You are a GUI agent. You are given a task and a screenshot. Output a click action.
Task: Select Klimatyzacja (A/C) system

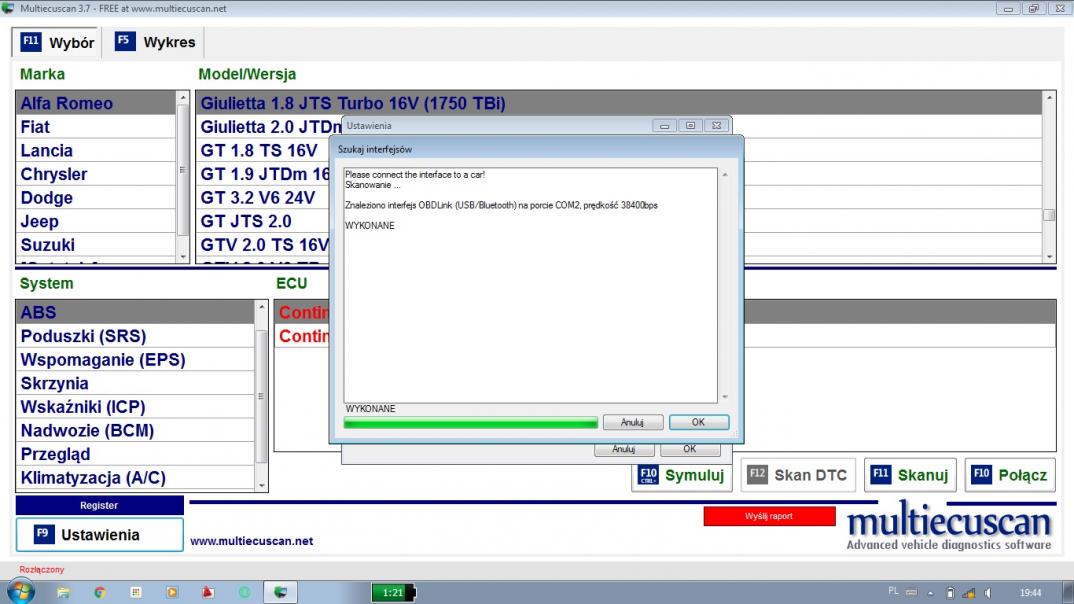tap(136, 477)
